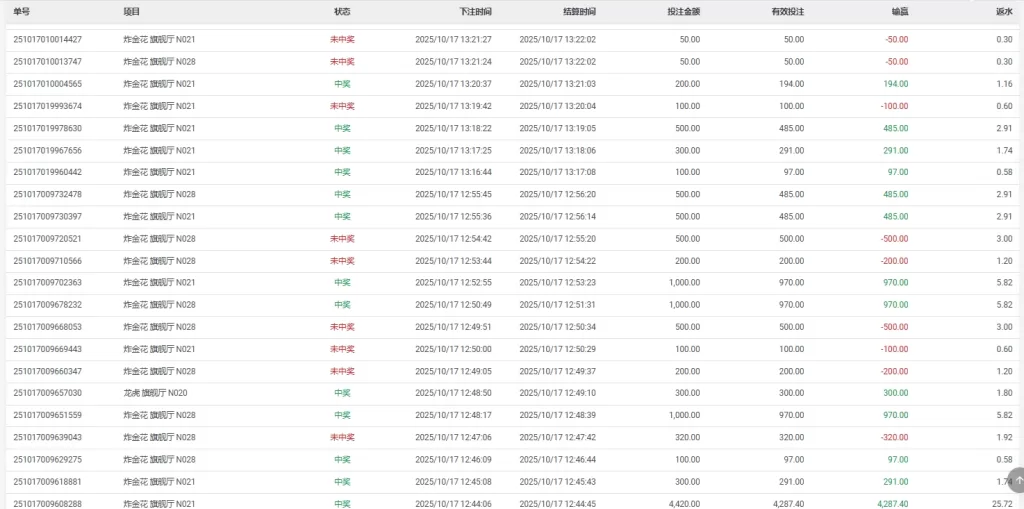Click the 单号 column header
Image resolution: width=1024 pixels, height=509 pixels.
22,11
